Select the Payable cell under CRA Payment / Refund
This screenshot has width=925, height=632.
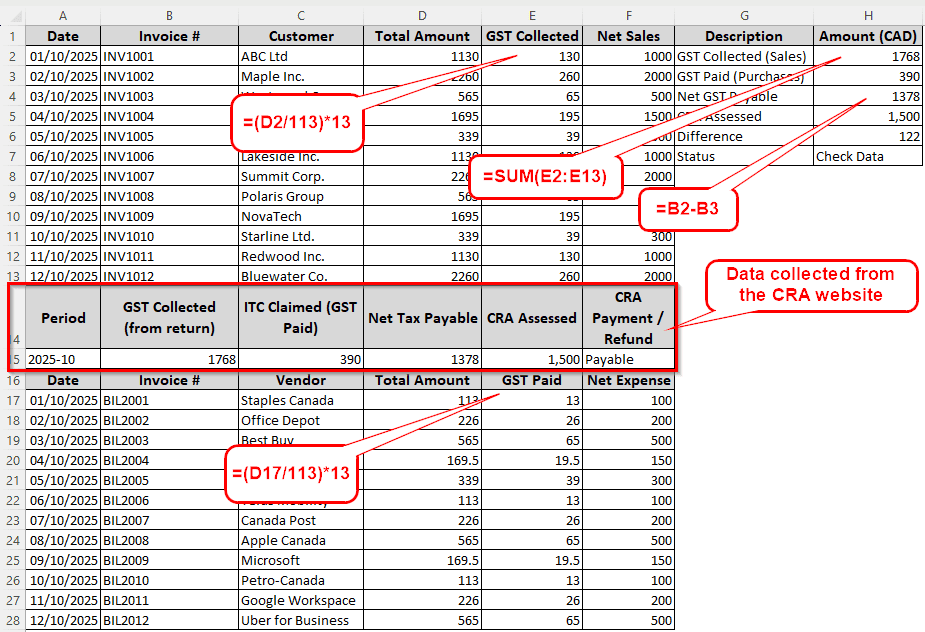point(628,359)
